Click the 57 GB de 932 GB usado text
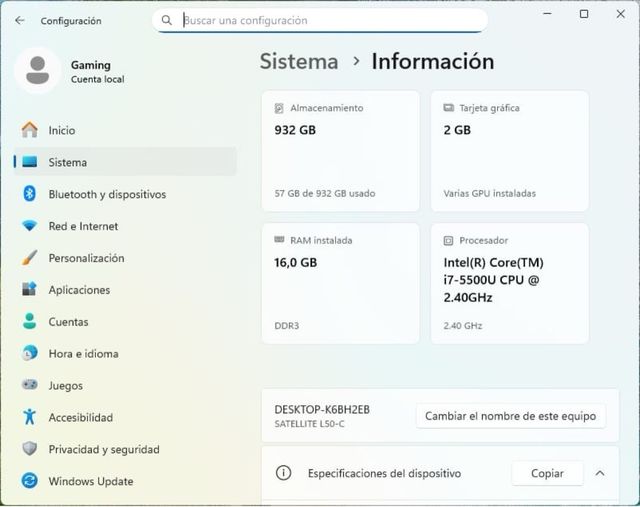 [x=325, y=193]
